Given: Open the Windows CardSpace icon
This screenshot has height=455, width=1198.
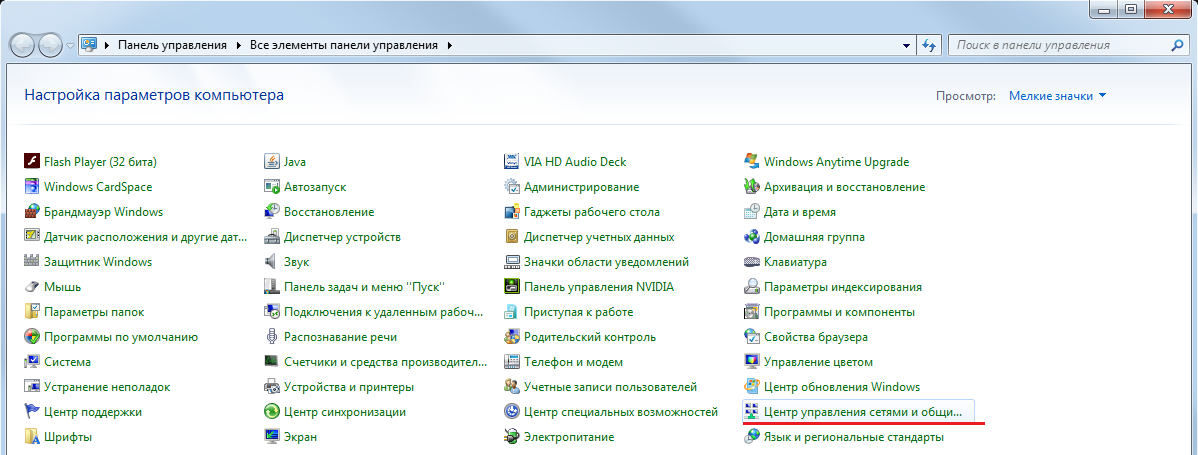Looking at the screenshot, I should (32, 187).
